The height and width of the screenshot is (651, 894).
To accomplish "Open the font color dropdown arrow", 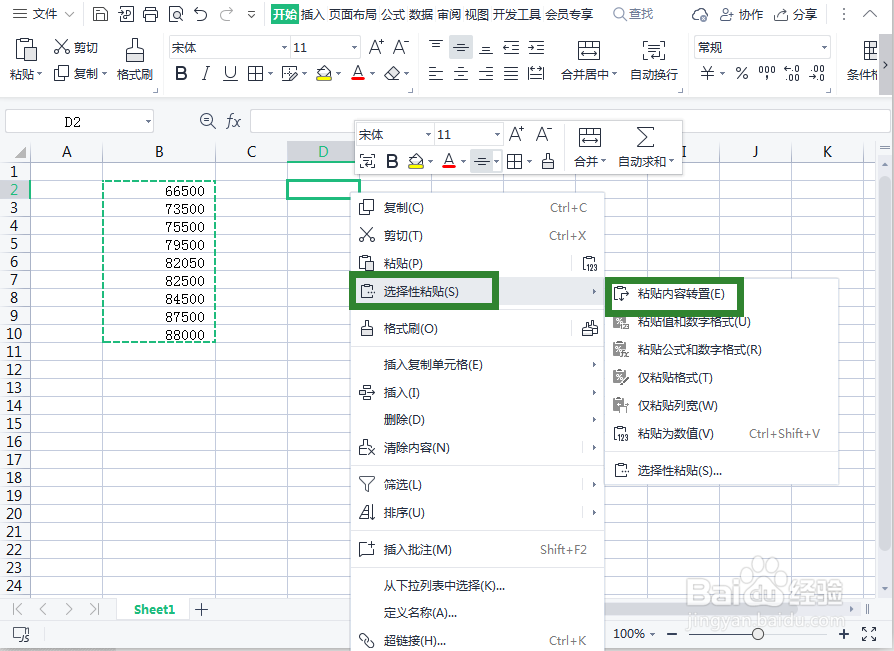I will pos(371,72).
